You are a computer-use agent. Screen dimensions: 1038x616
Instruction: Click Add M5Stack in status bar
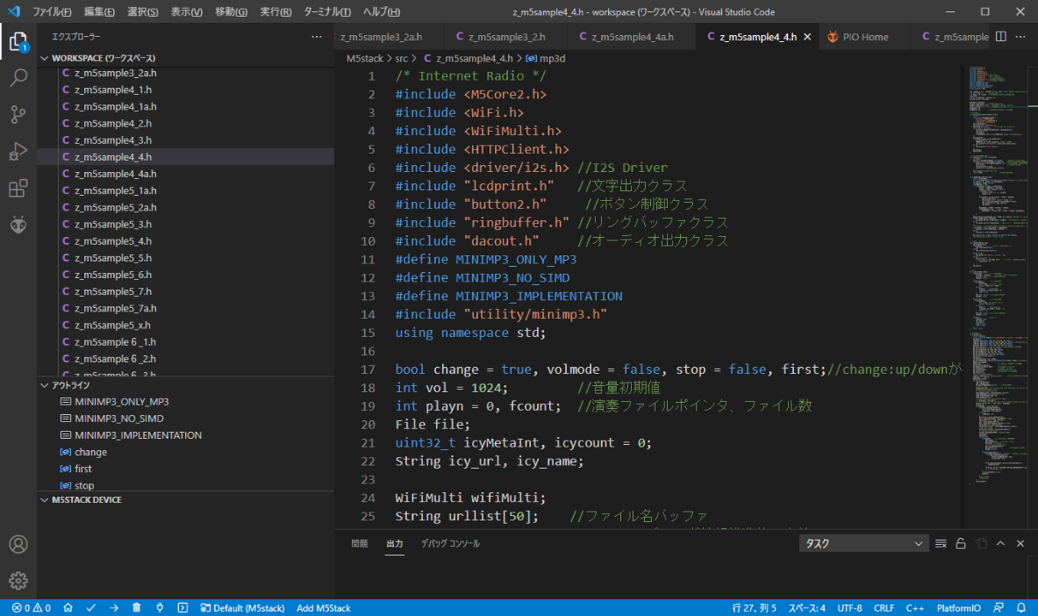pyautogui.click(x=323, y=608)
